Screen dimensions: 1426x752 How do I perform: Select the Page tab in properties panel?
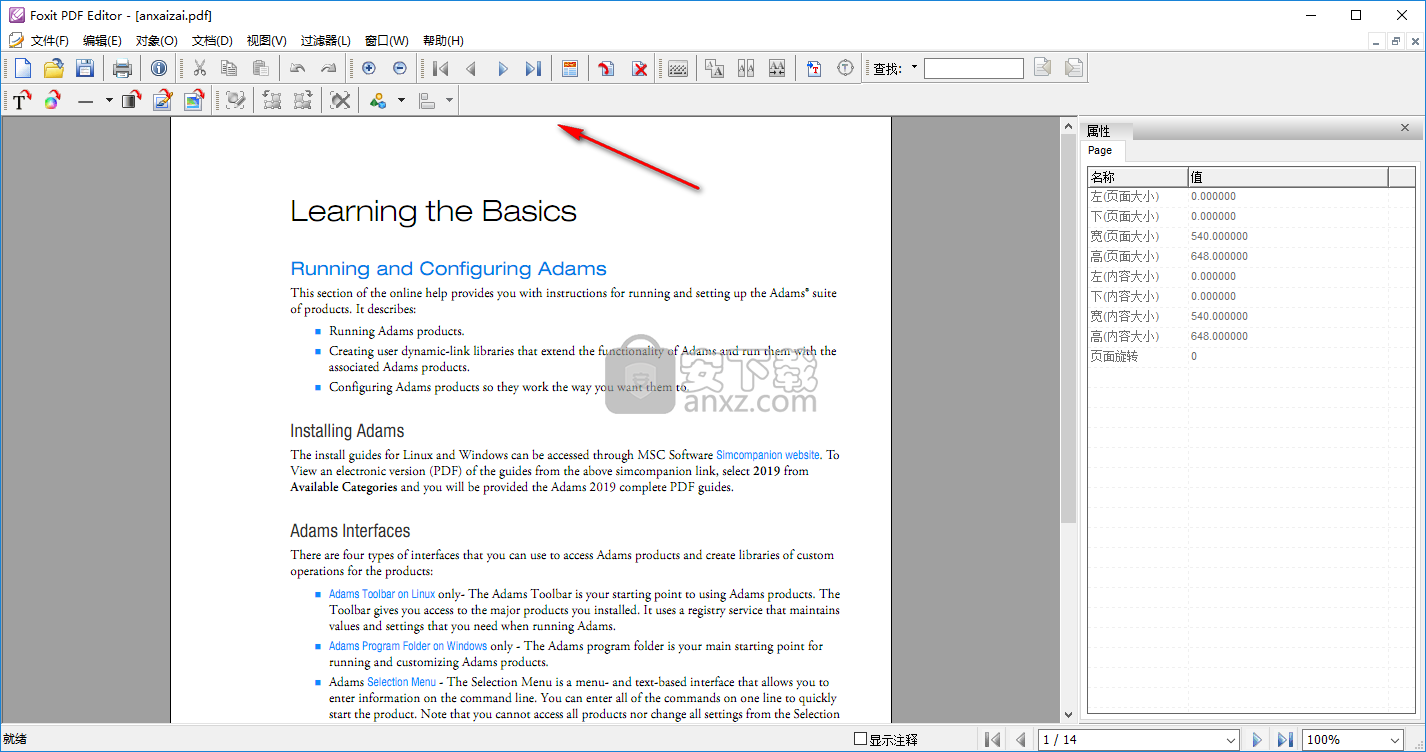pyautogui.click(x=1101, y=150)
